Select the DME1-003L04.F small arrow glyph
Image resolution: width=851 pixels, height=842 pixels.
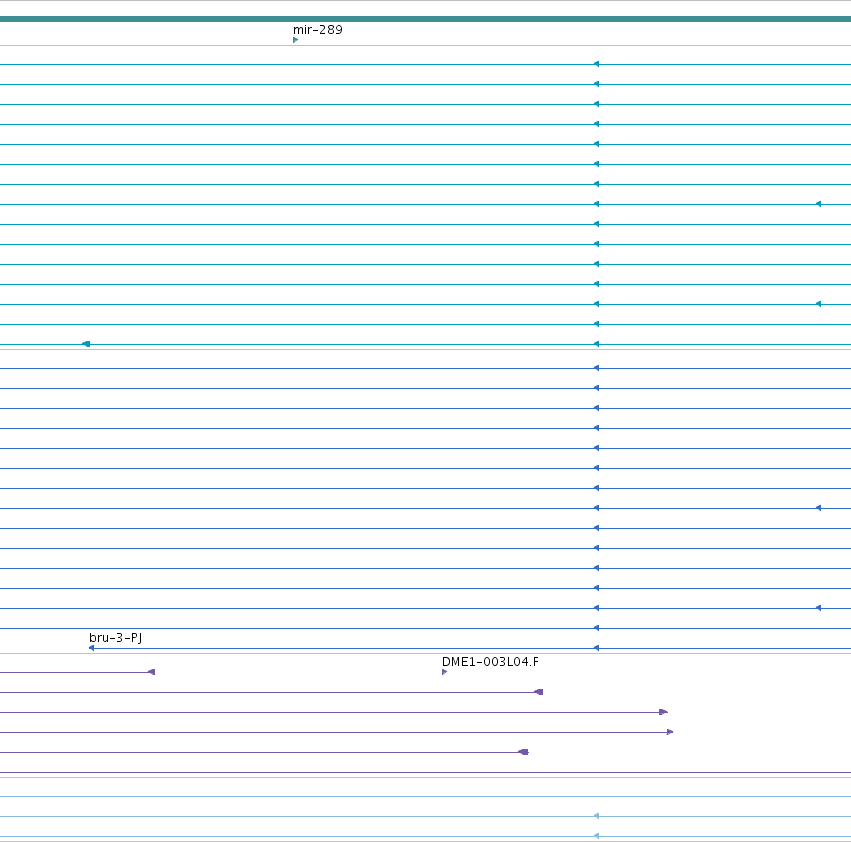tap(444, 672)
